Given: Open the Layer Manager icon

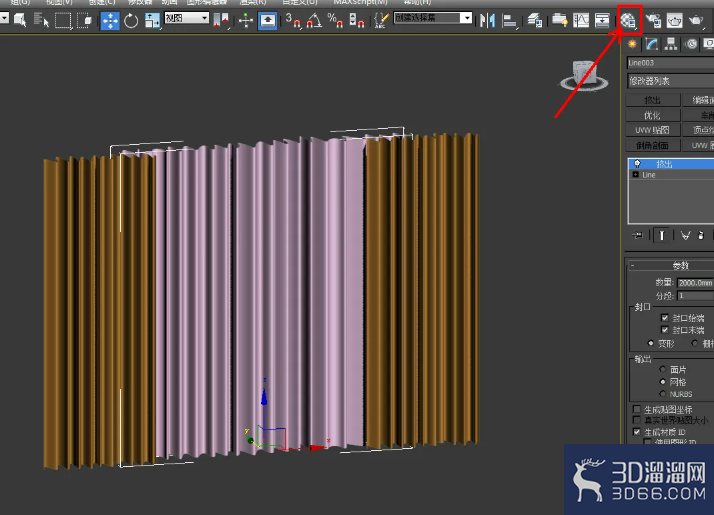Looking at the screenshot, I should pyautogui.click(x=535, y=20).
